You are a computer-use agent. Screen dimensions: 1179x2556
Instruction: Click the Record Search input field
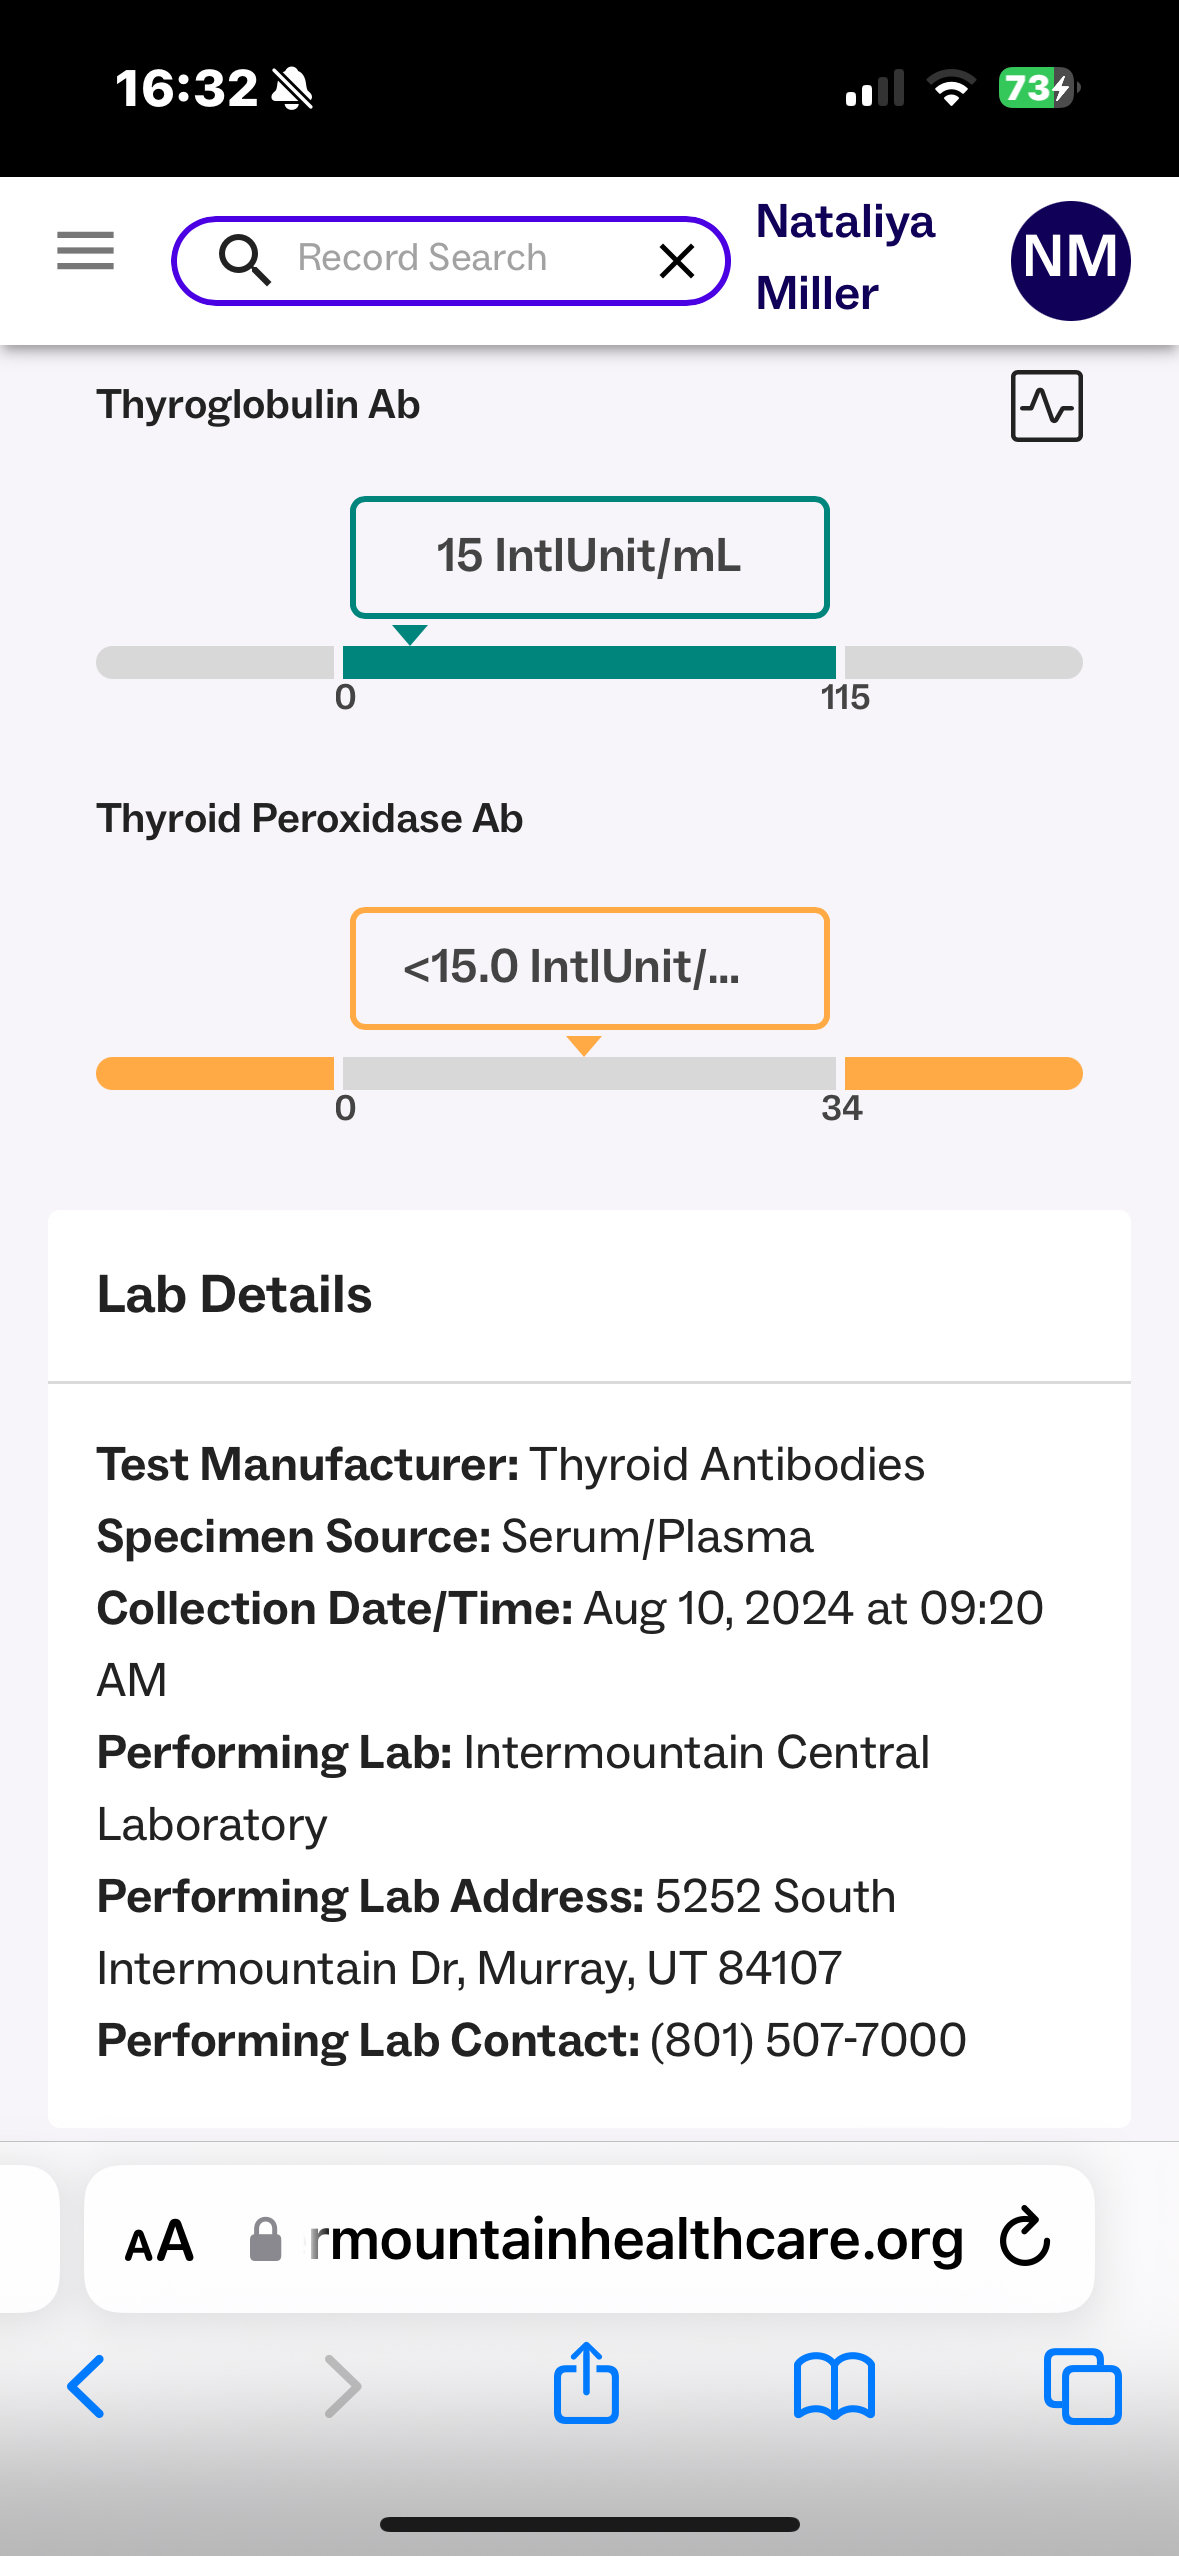[450, 259]
